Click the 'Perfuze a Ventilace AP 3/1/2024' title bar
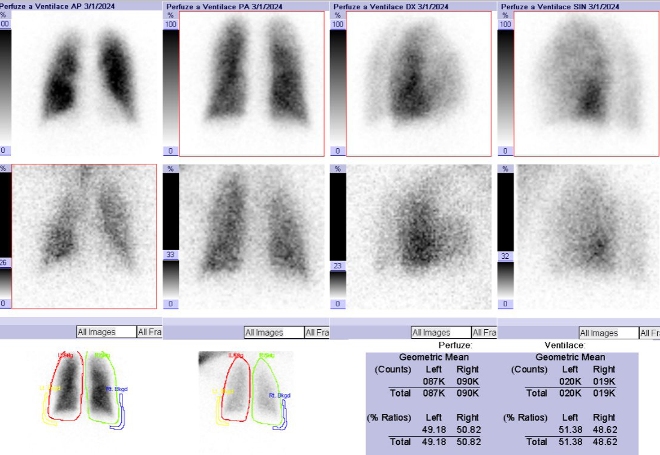660x455 pixels. [x=80, y=6]
